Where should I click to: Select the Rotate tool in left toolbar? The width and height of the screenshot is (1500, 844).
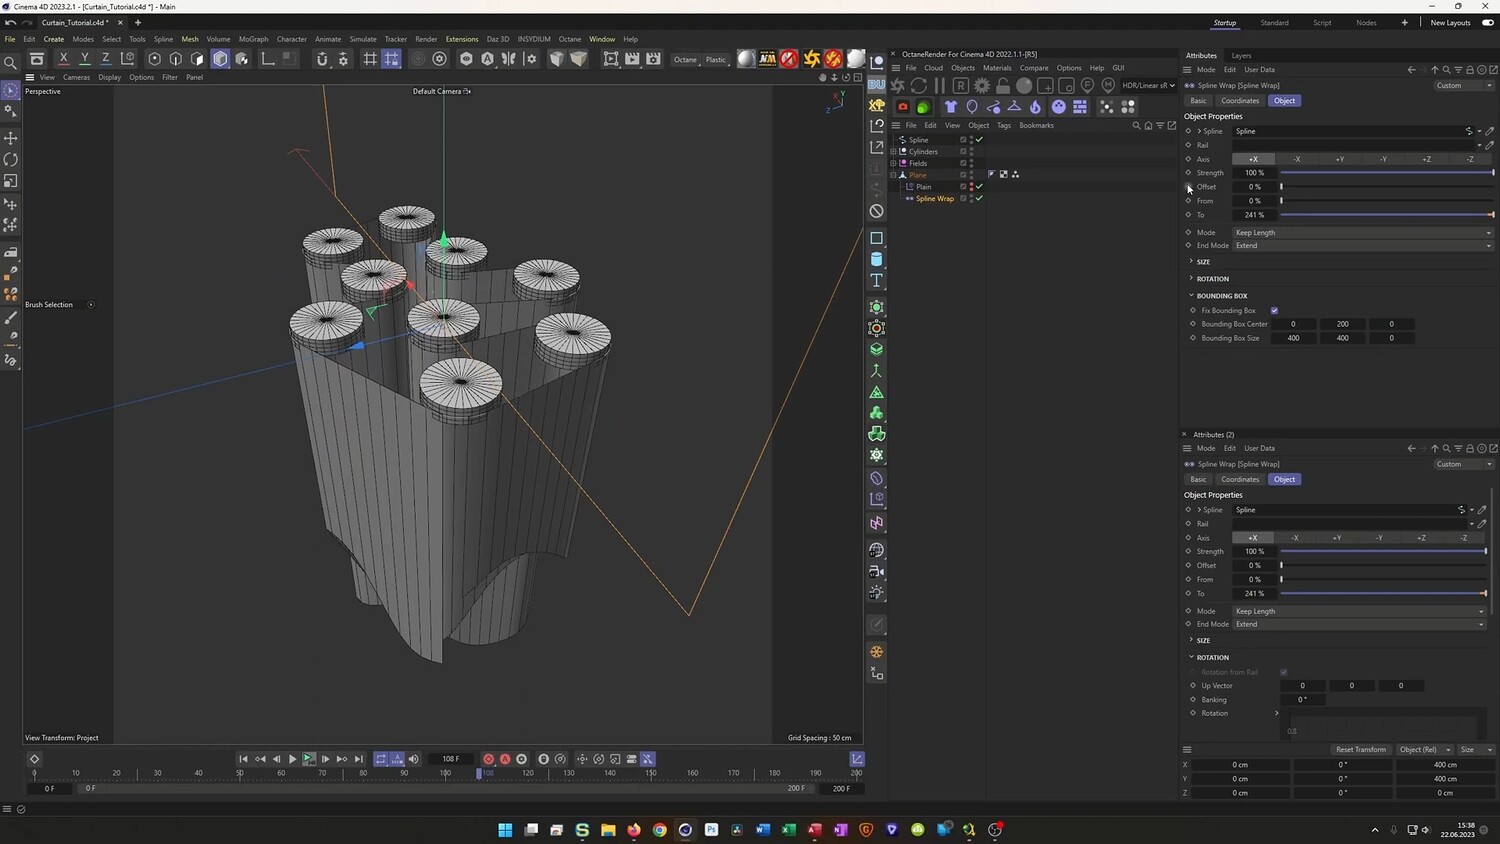coord(11,160)
